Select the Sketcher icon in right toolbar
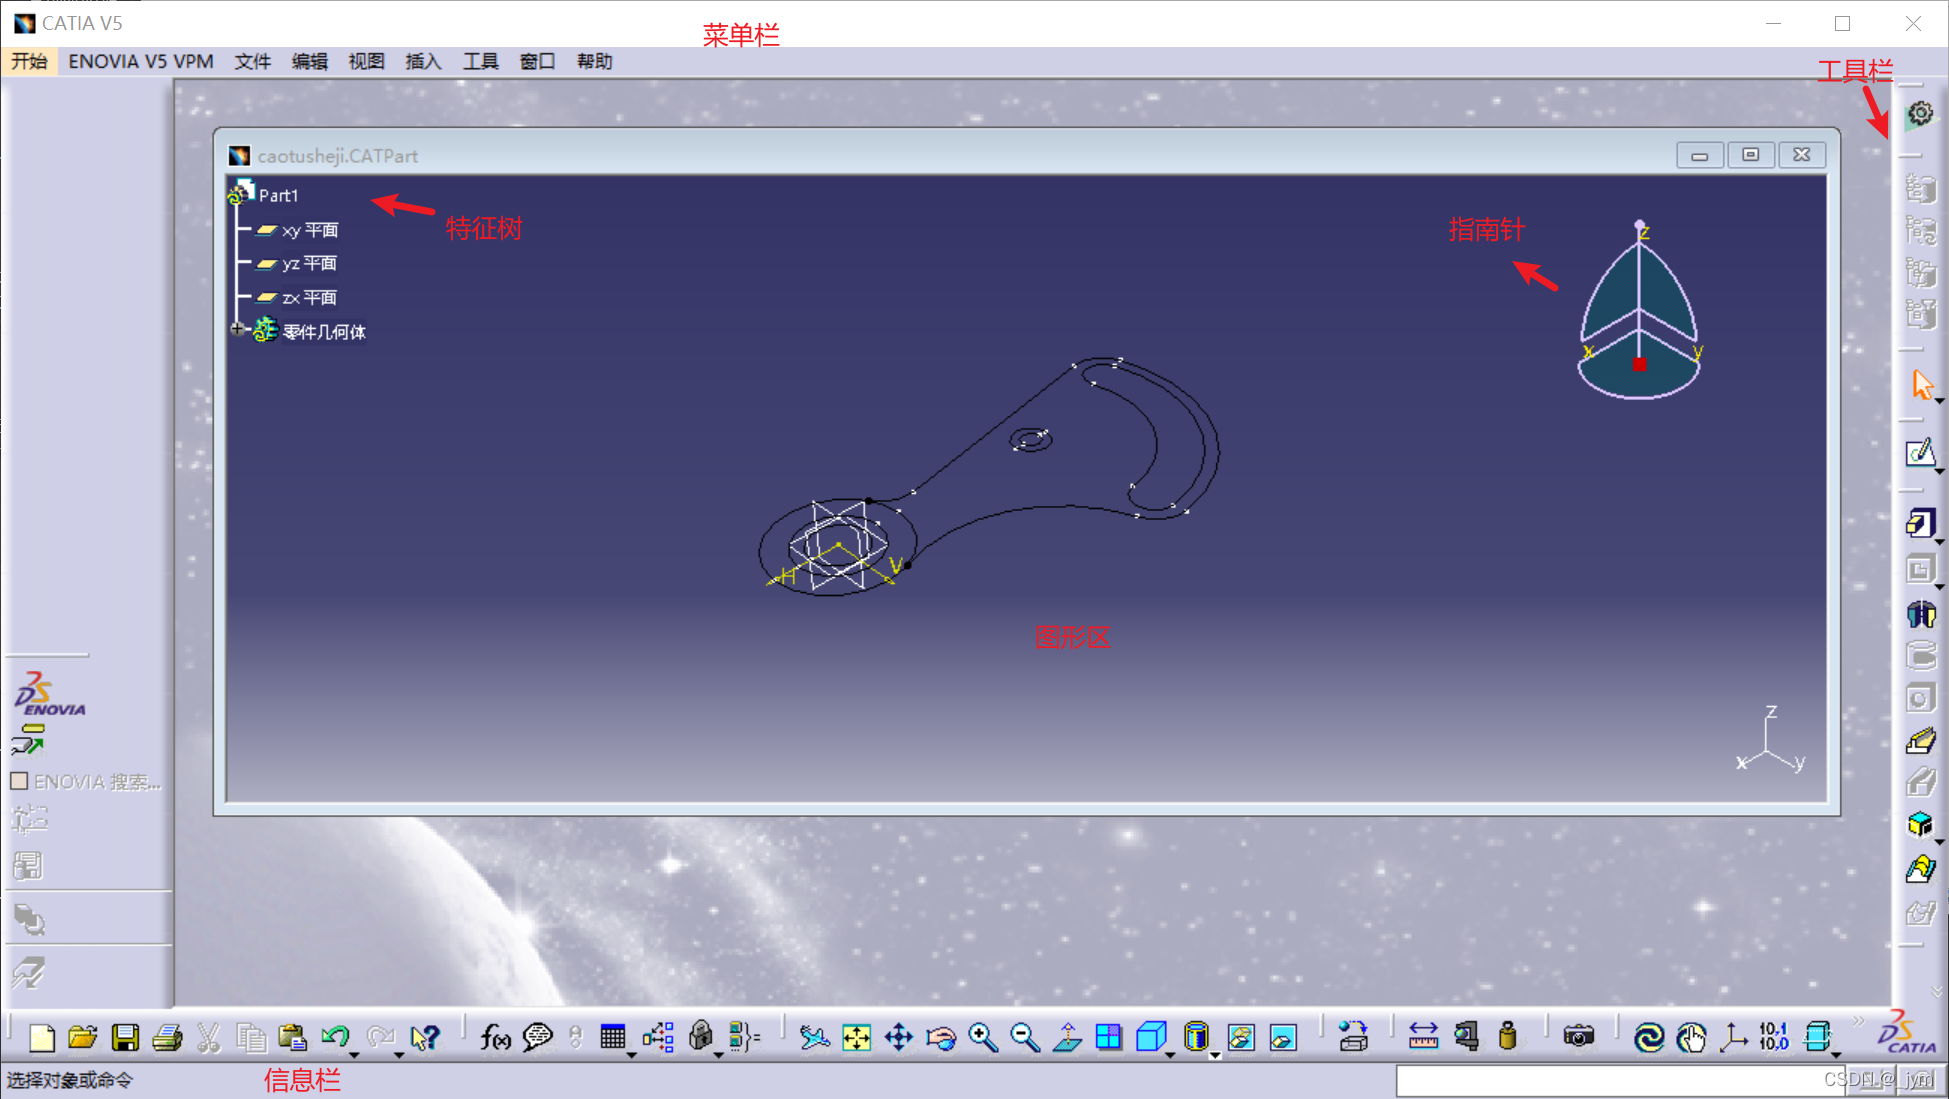 (1919, 454)
